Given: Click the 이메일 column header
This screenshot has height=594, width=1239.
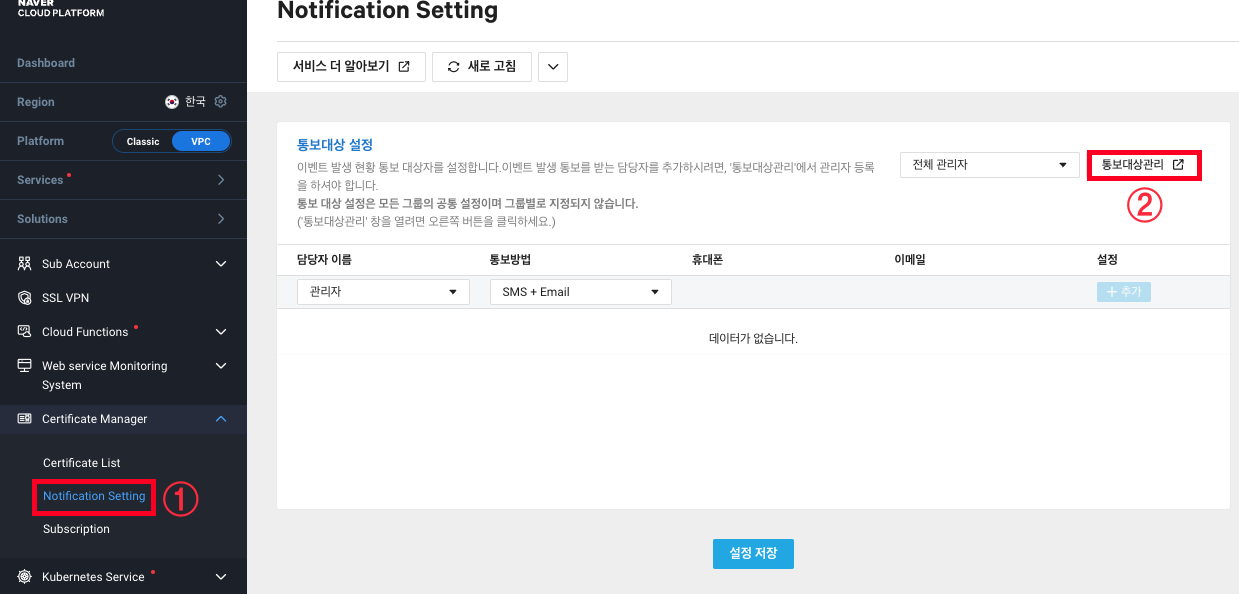Looking at the screenshot, I should (x=910, y=260).
